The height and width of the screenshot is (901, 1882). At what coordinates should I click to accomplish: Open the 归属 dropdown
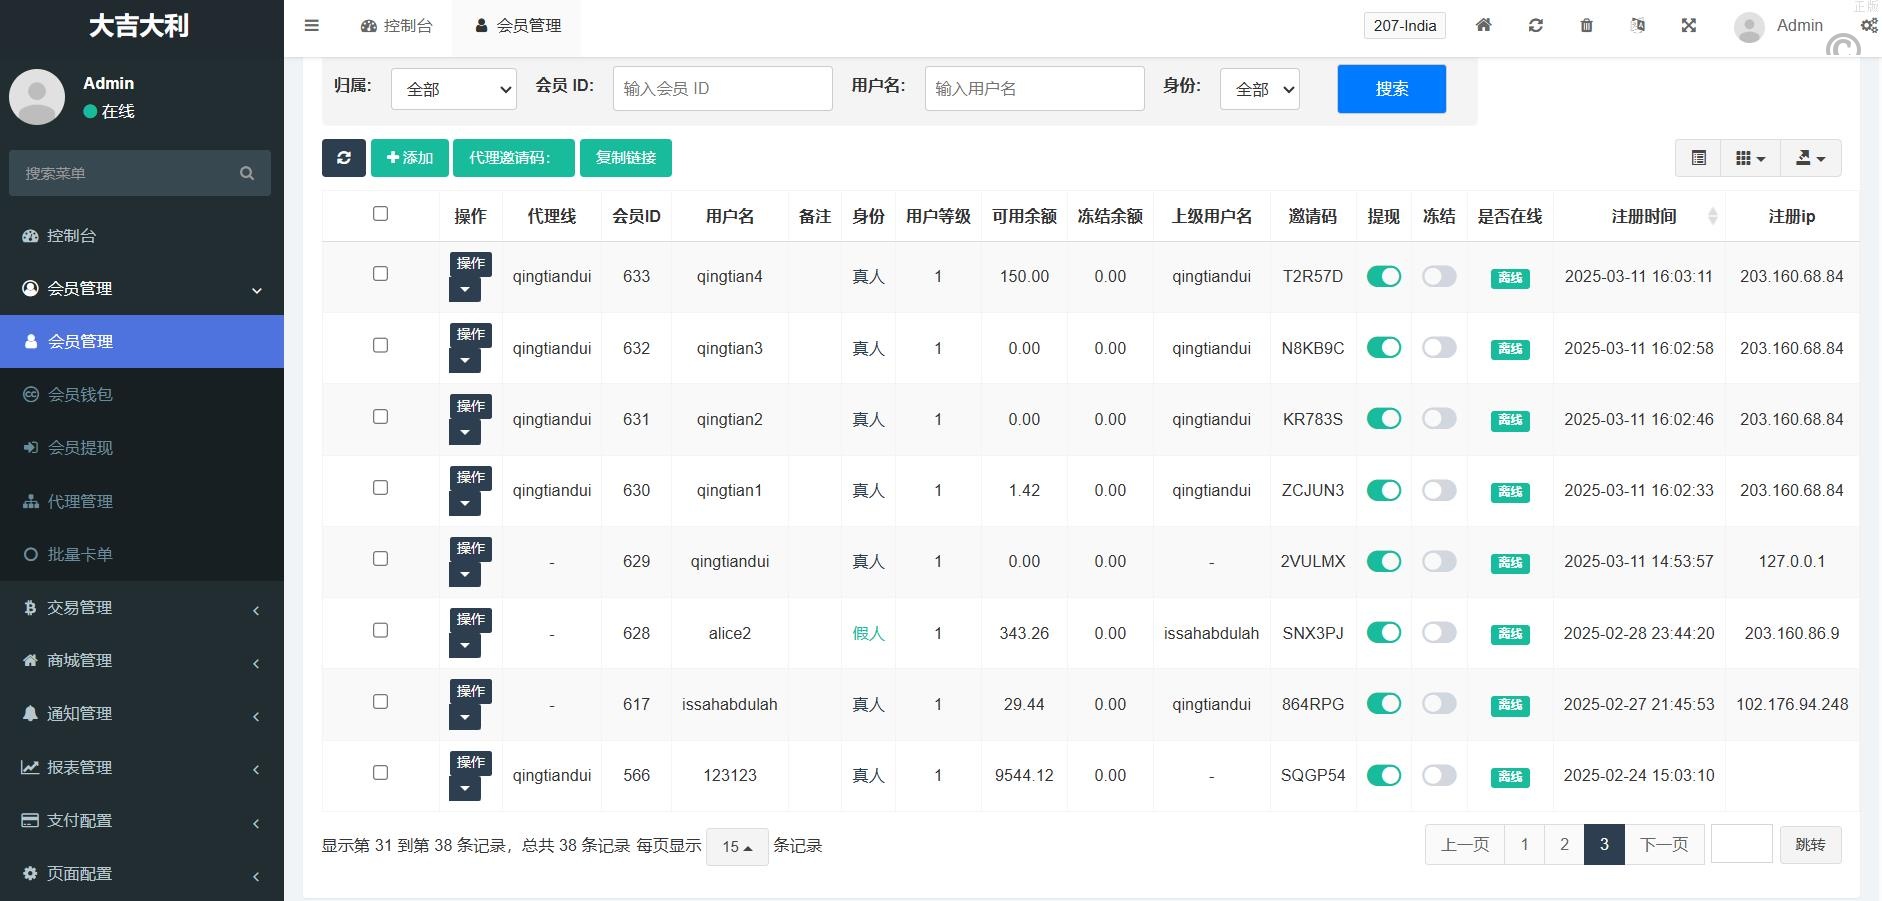coord(454,89)
